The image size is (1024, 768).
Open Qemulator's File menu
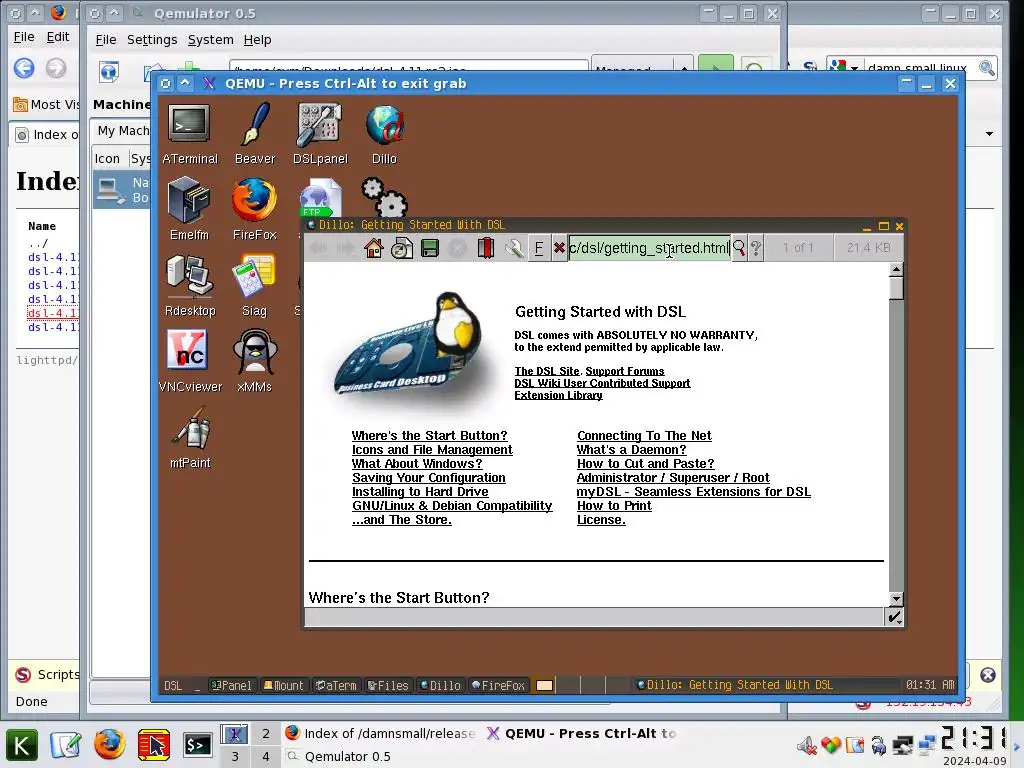coord(106,40)
